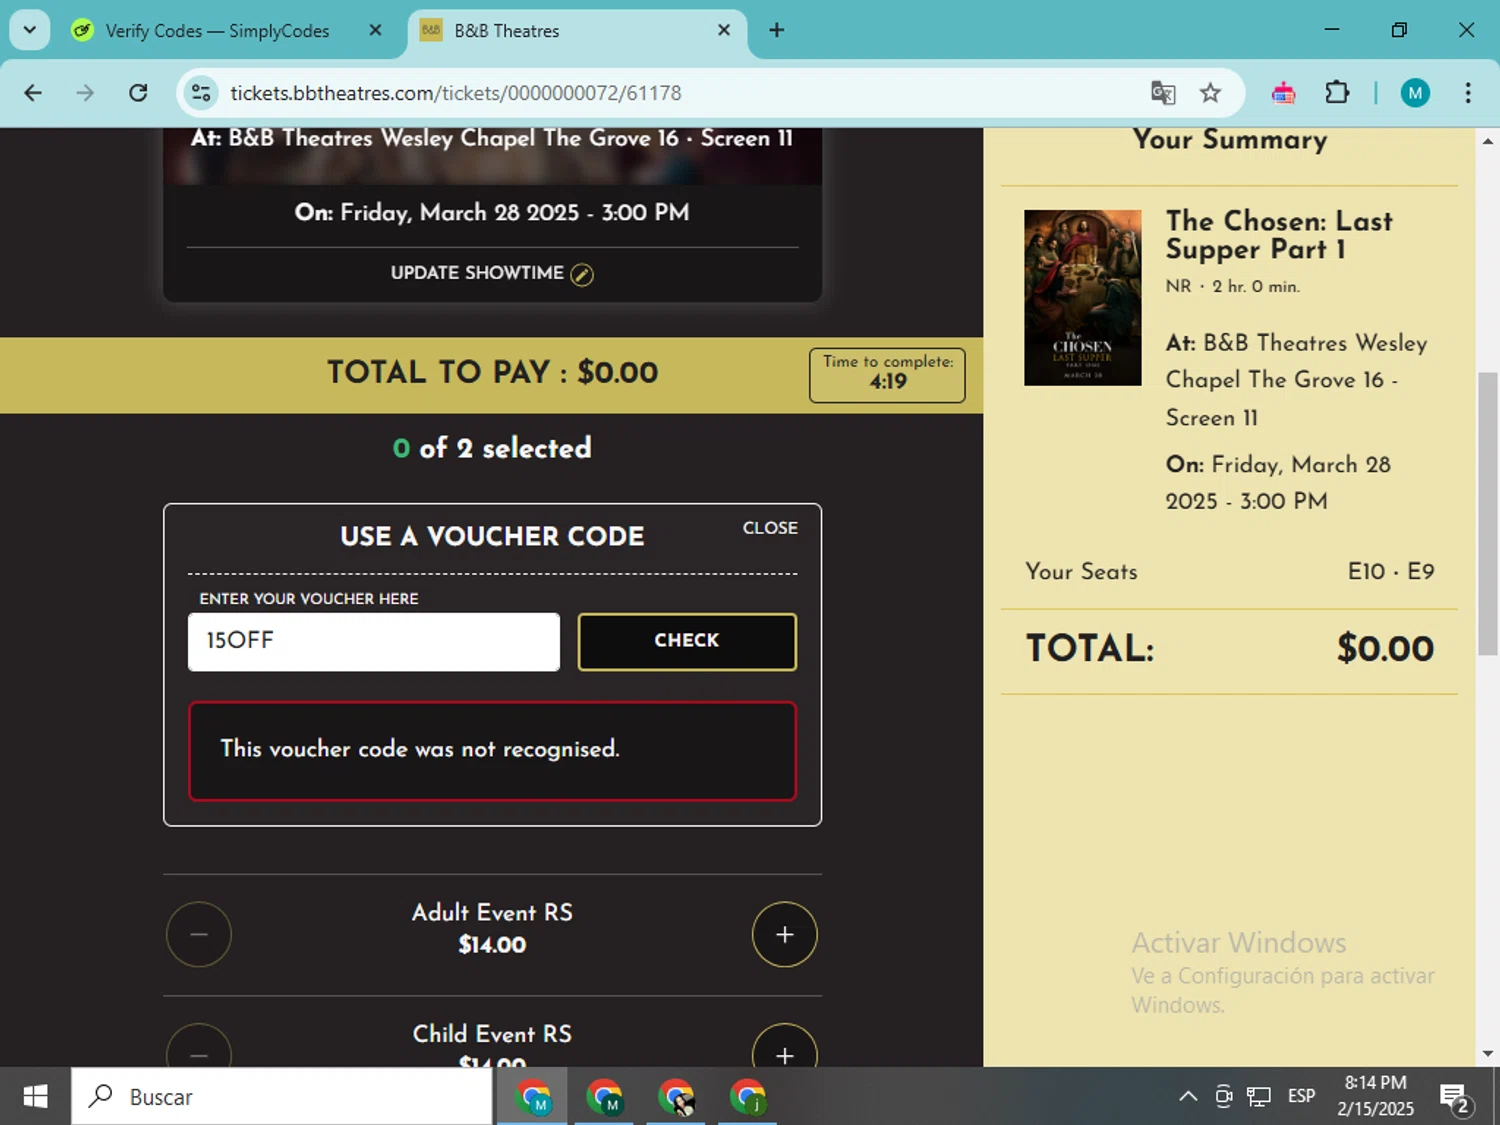
Task: Open the Windows Start menu
Action: (x=35, y=1096)
